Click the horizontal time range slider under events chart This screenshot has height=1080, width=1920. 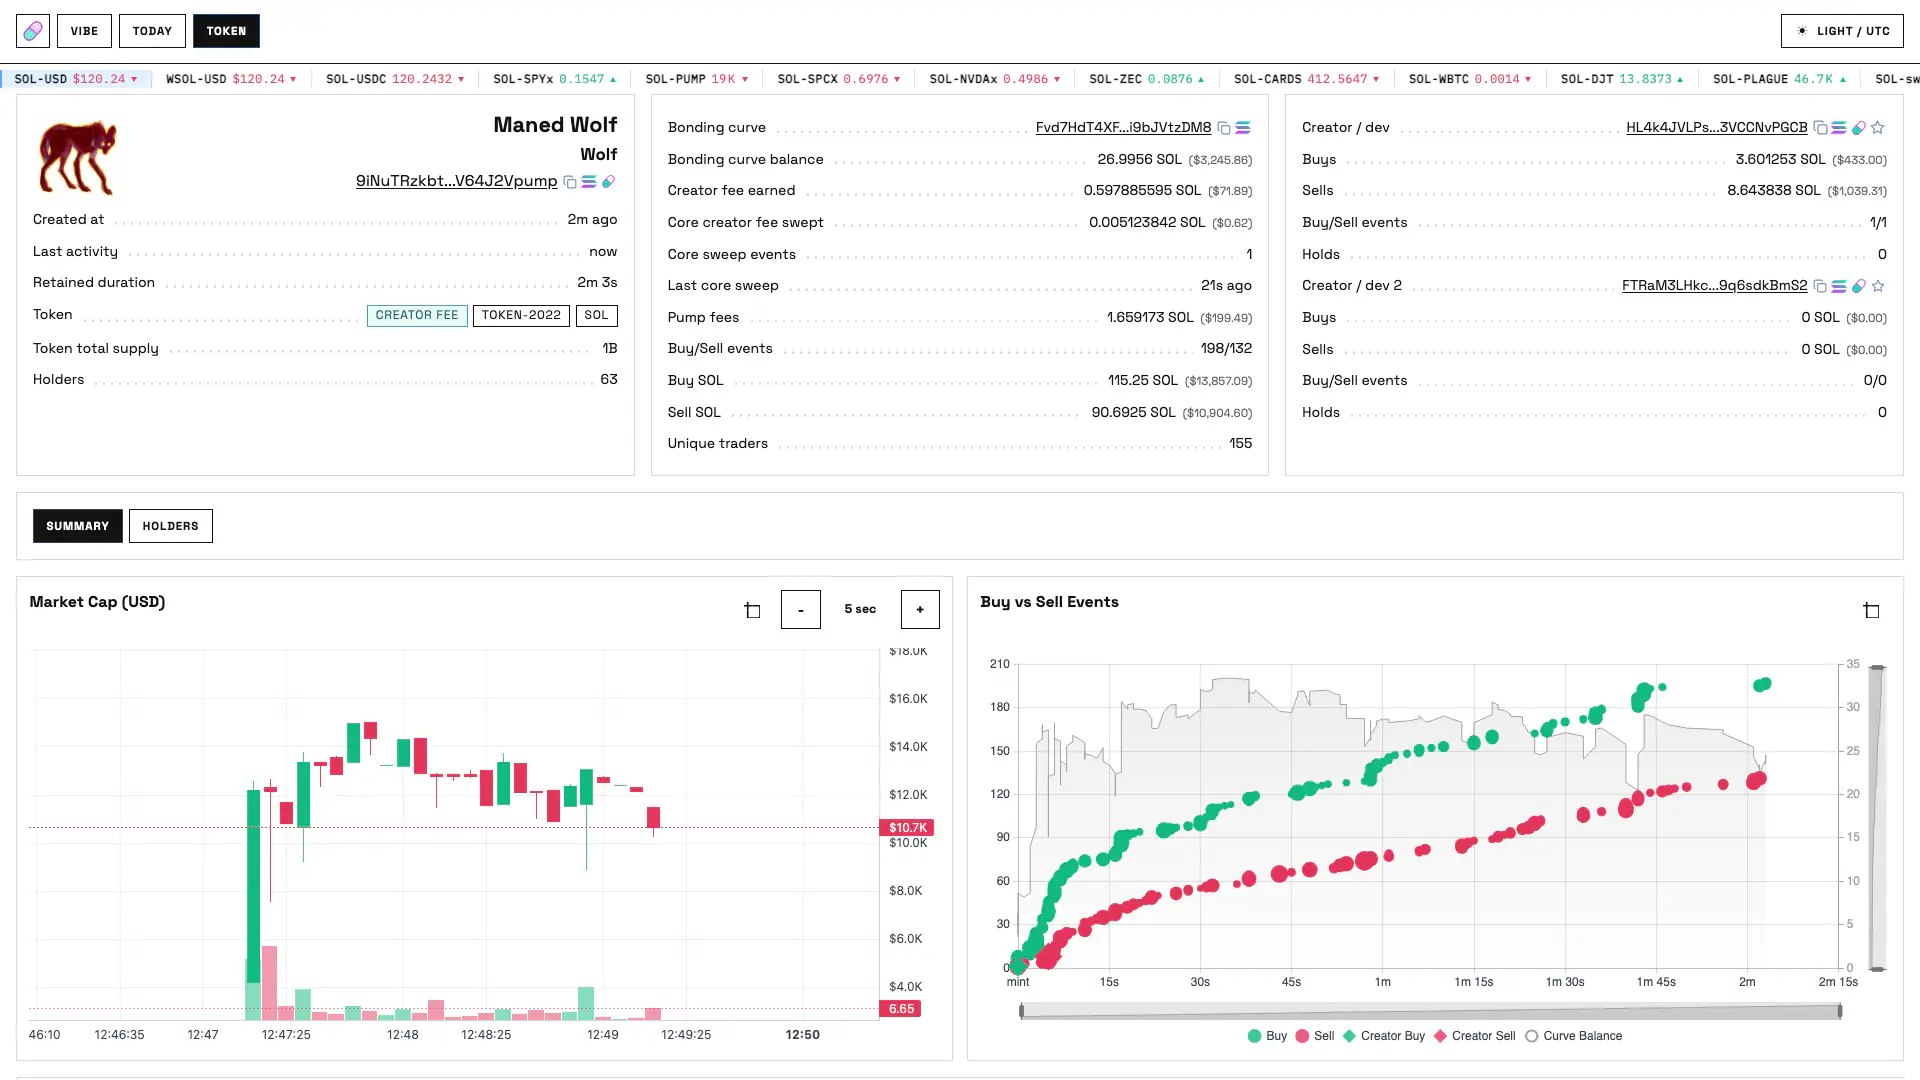1430,1011
